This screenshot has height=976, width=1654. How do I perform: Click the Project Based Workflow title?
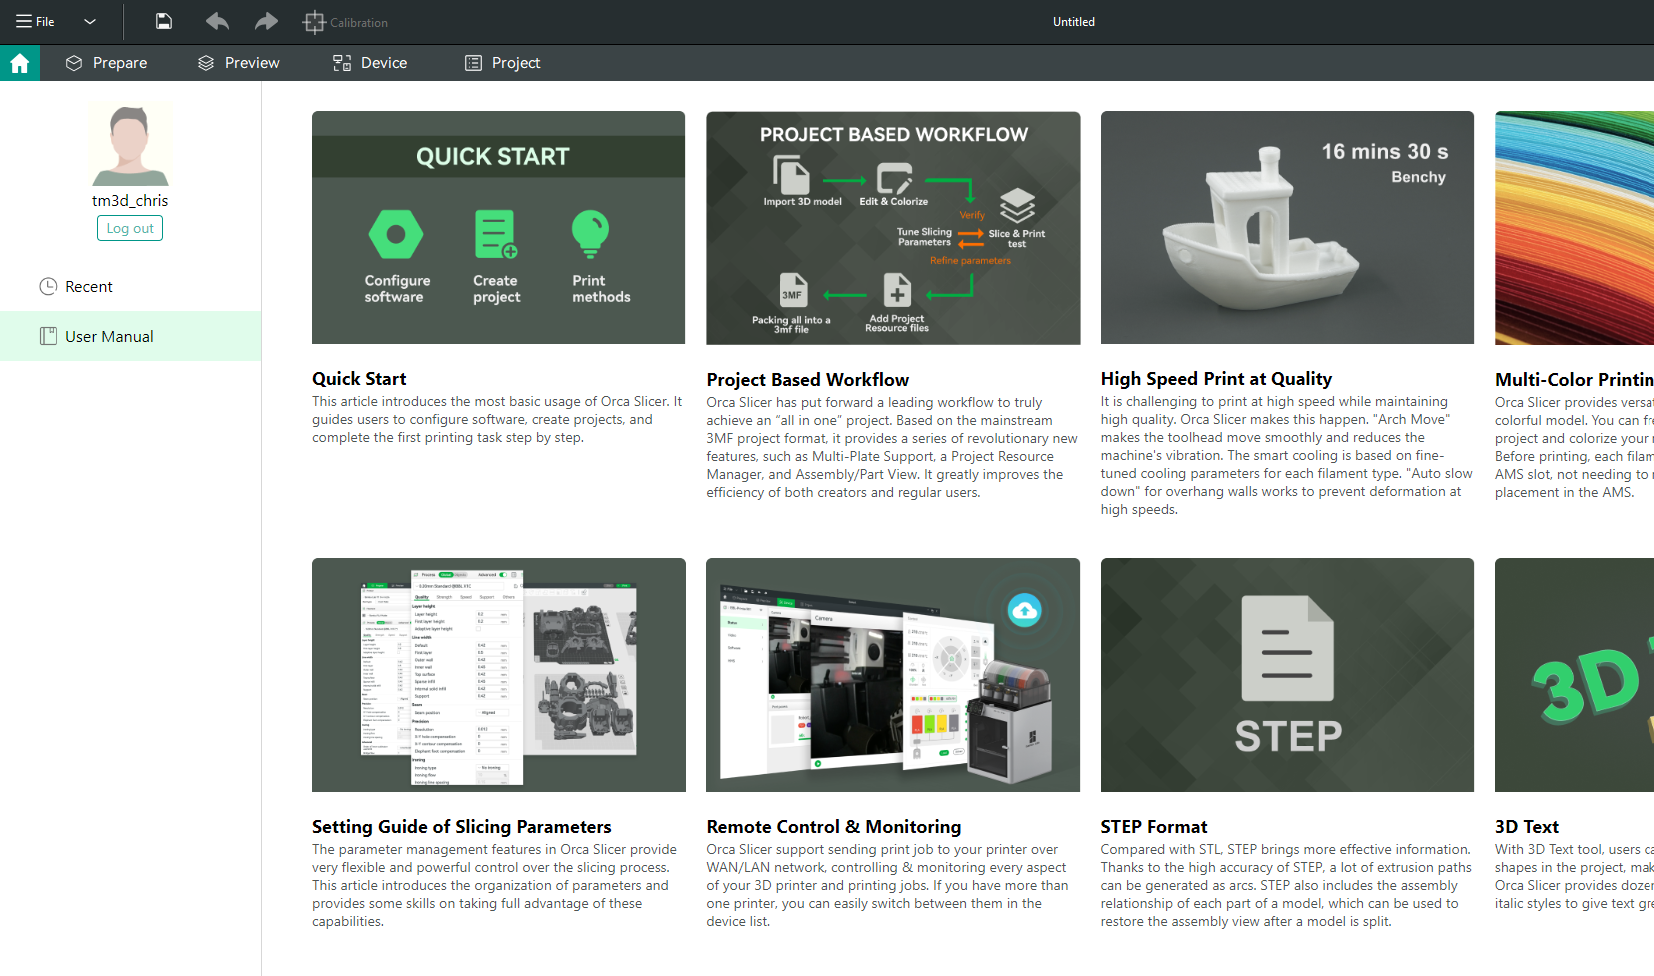[x=808, y=380]
